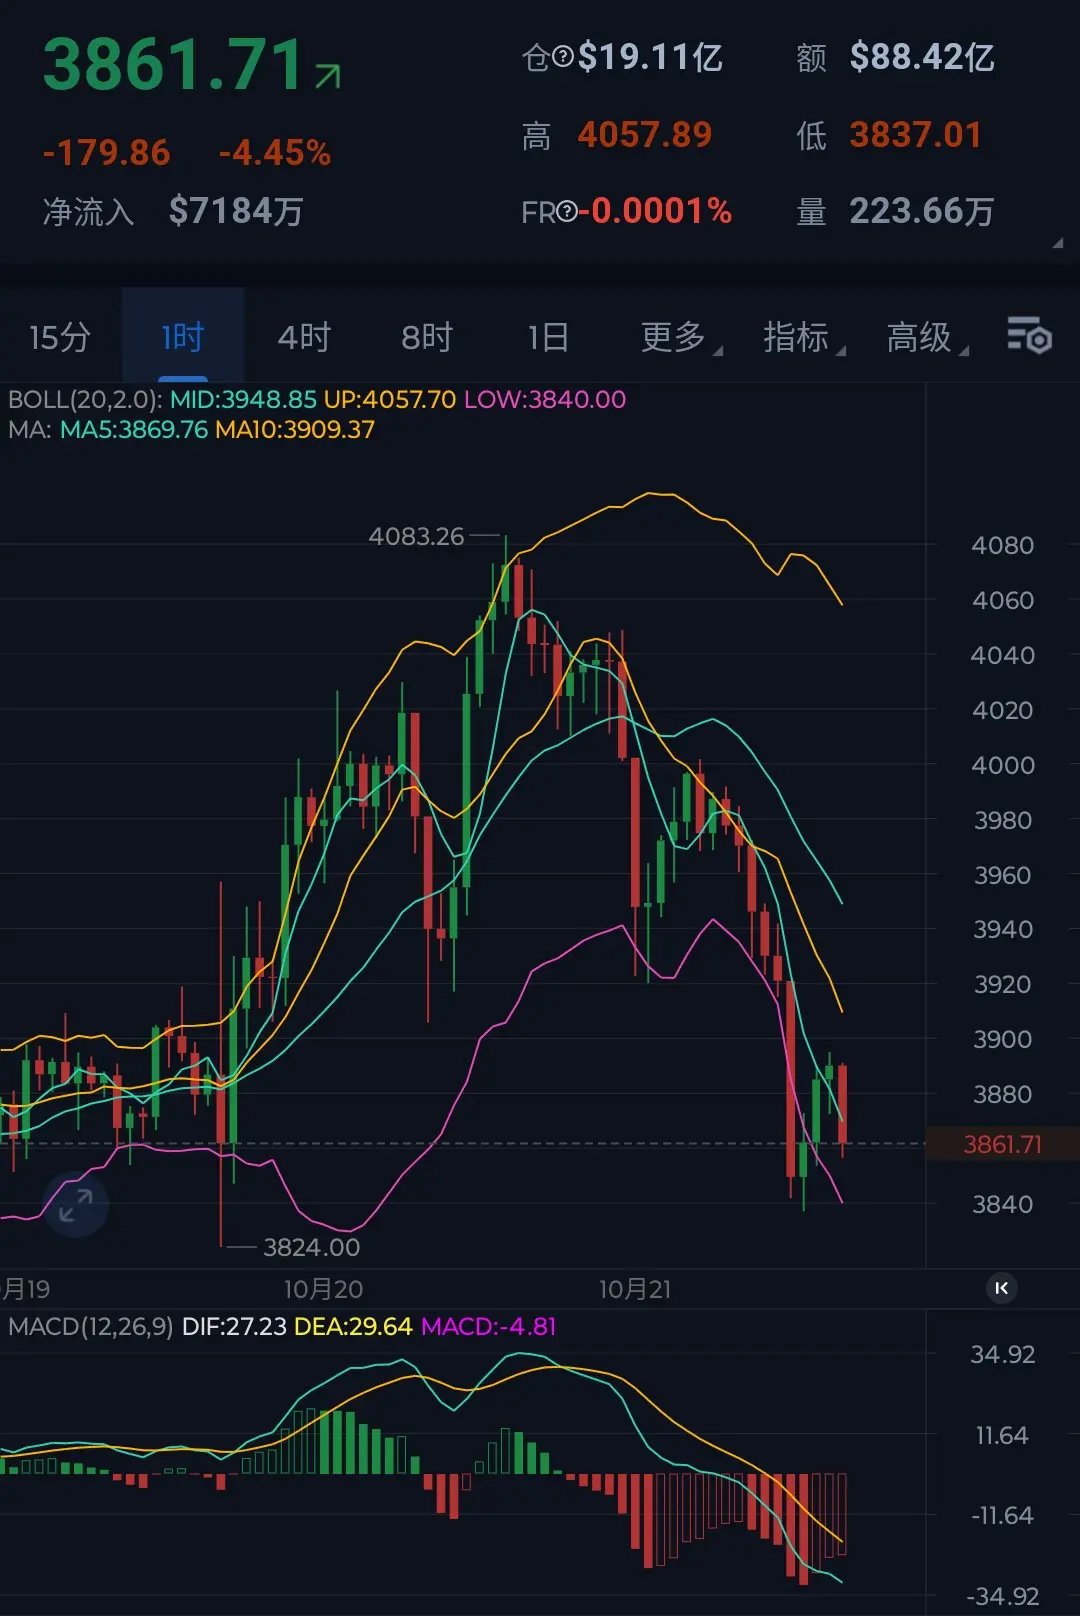Tap the price change -179.86
The height and width of the screenshot is (1616, 1080).
(x=107, y=153)
